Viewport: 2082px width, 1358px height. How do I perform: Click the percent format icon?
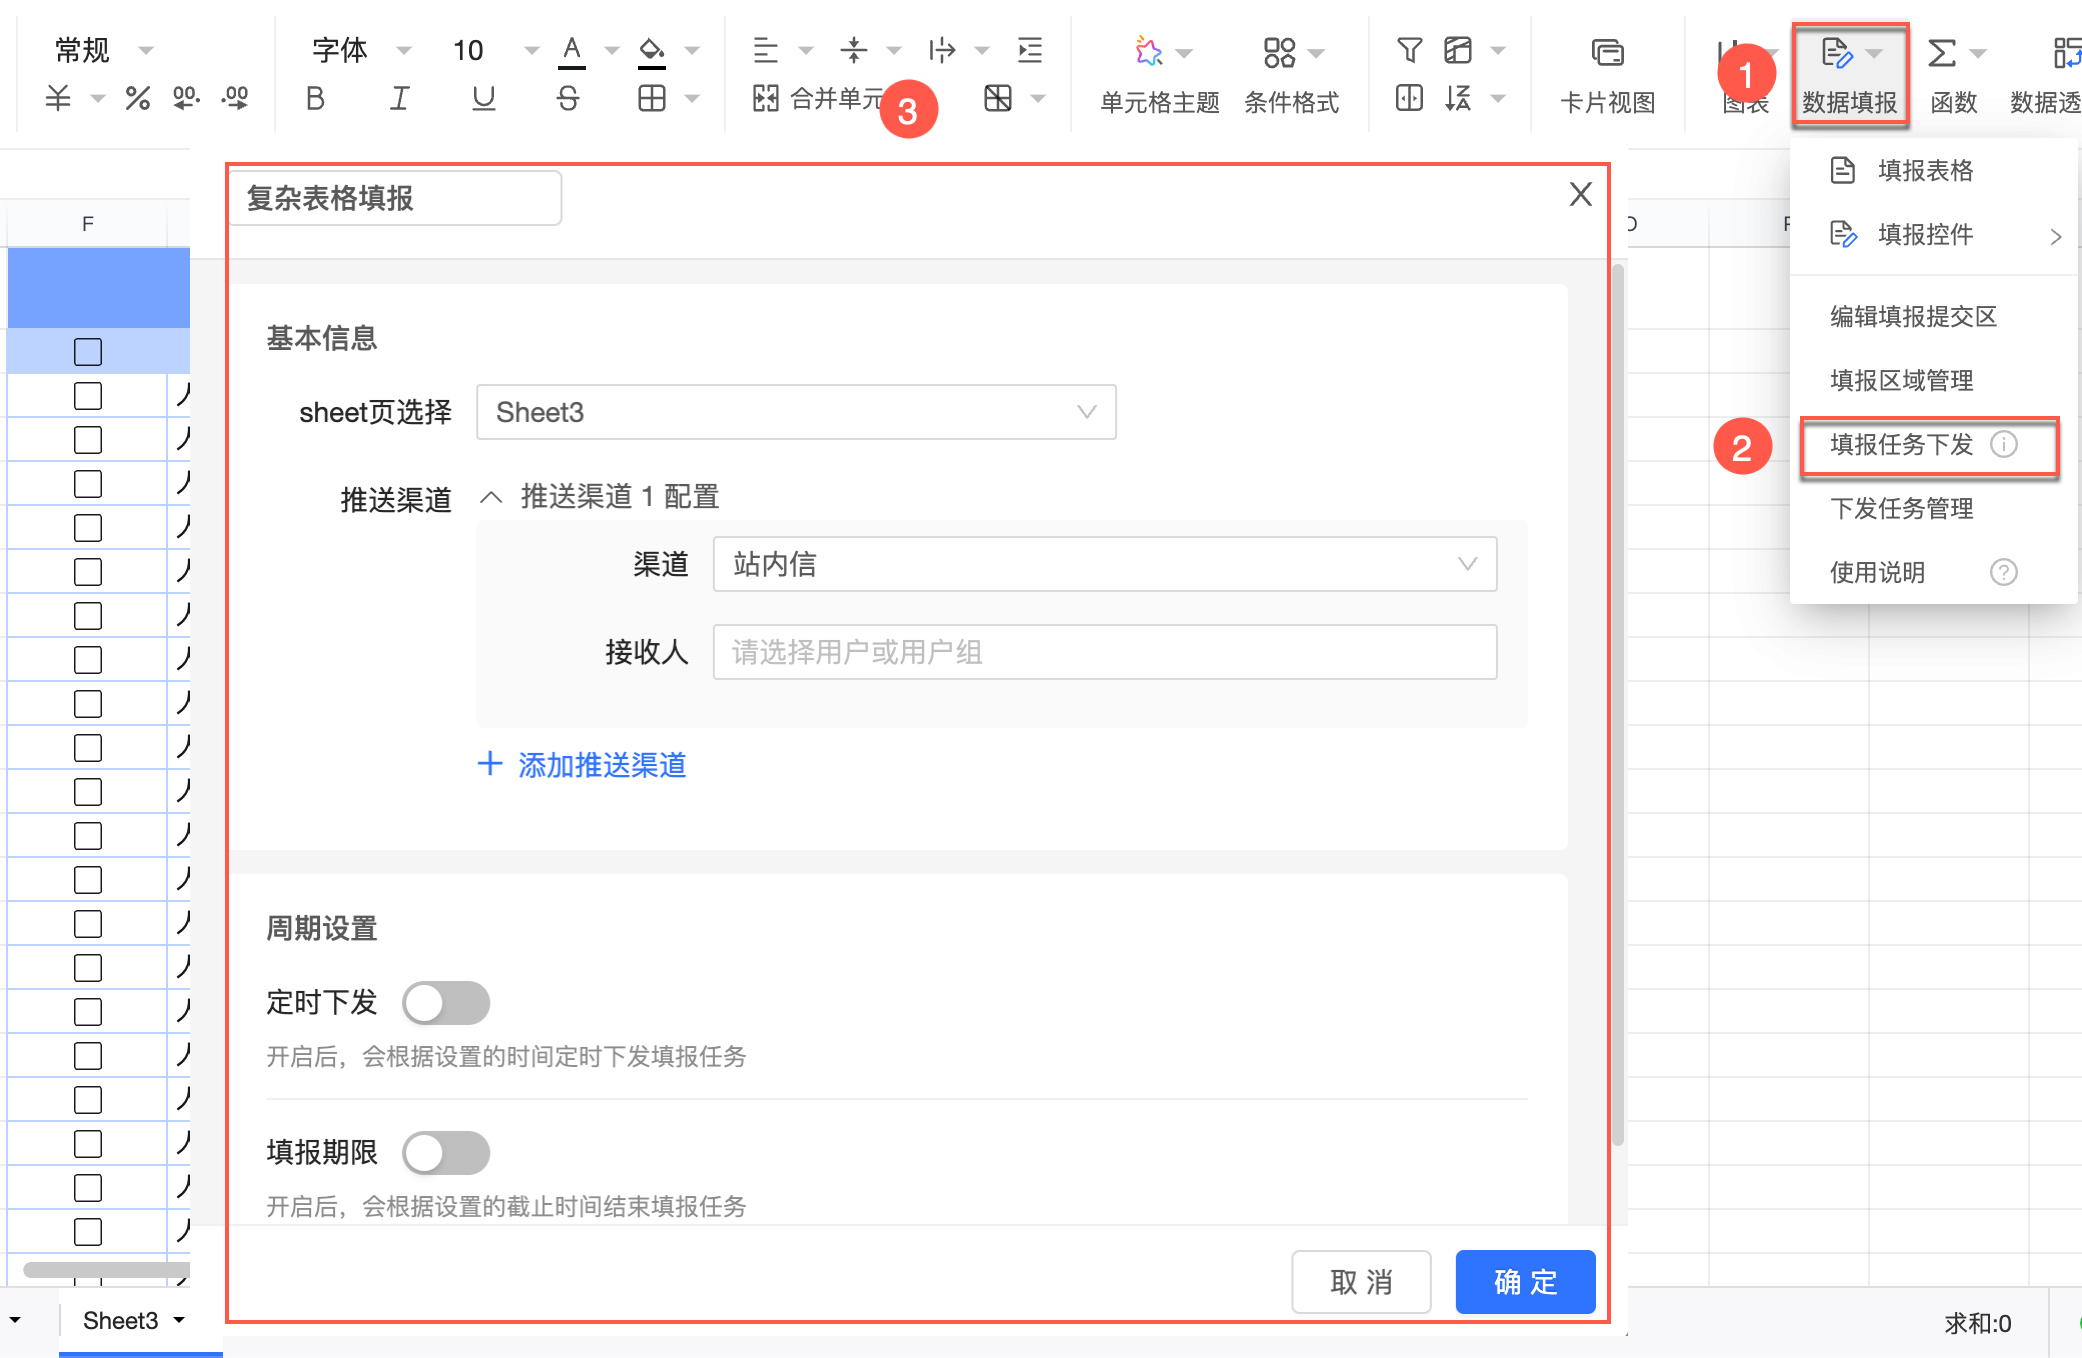137,98
